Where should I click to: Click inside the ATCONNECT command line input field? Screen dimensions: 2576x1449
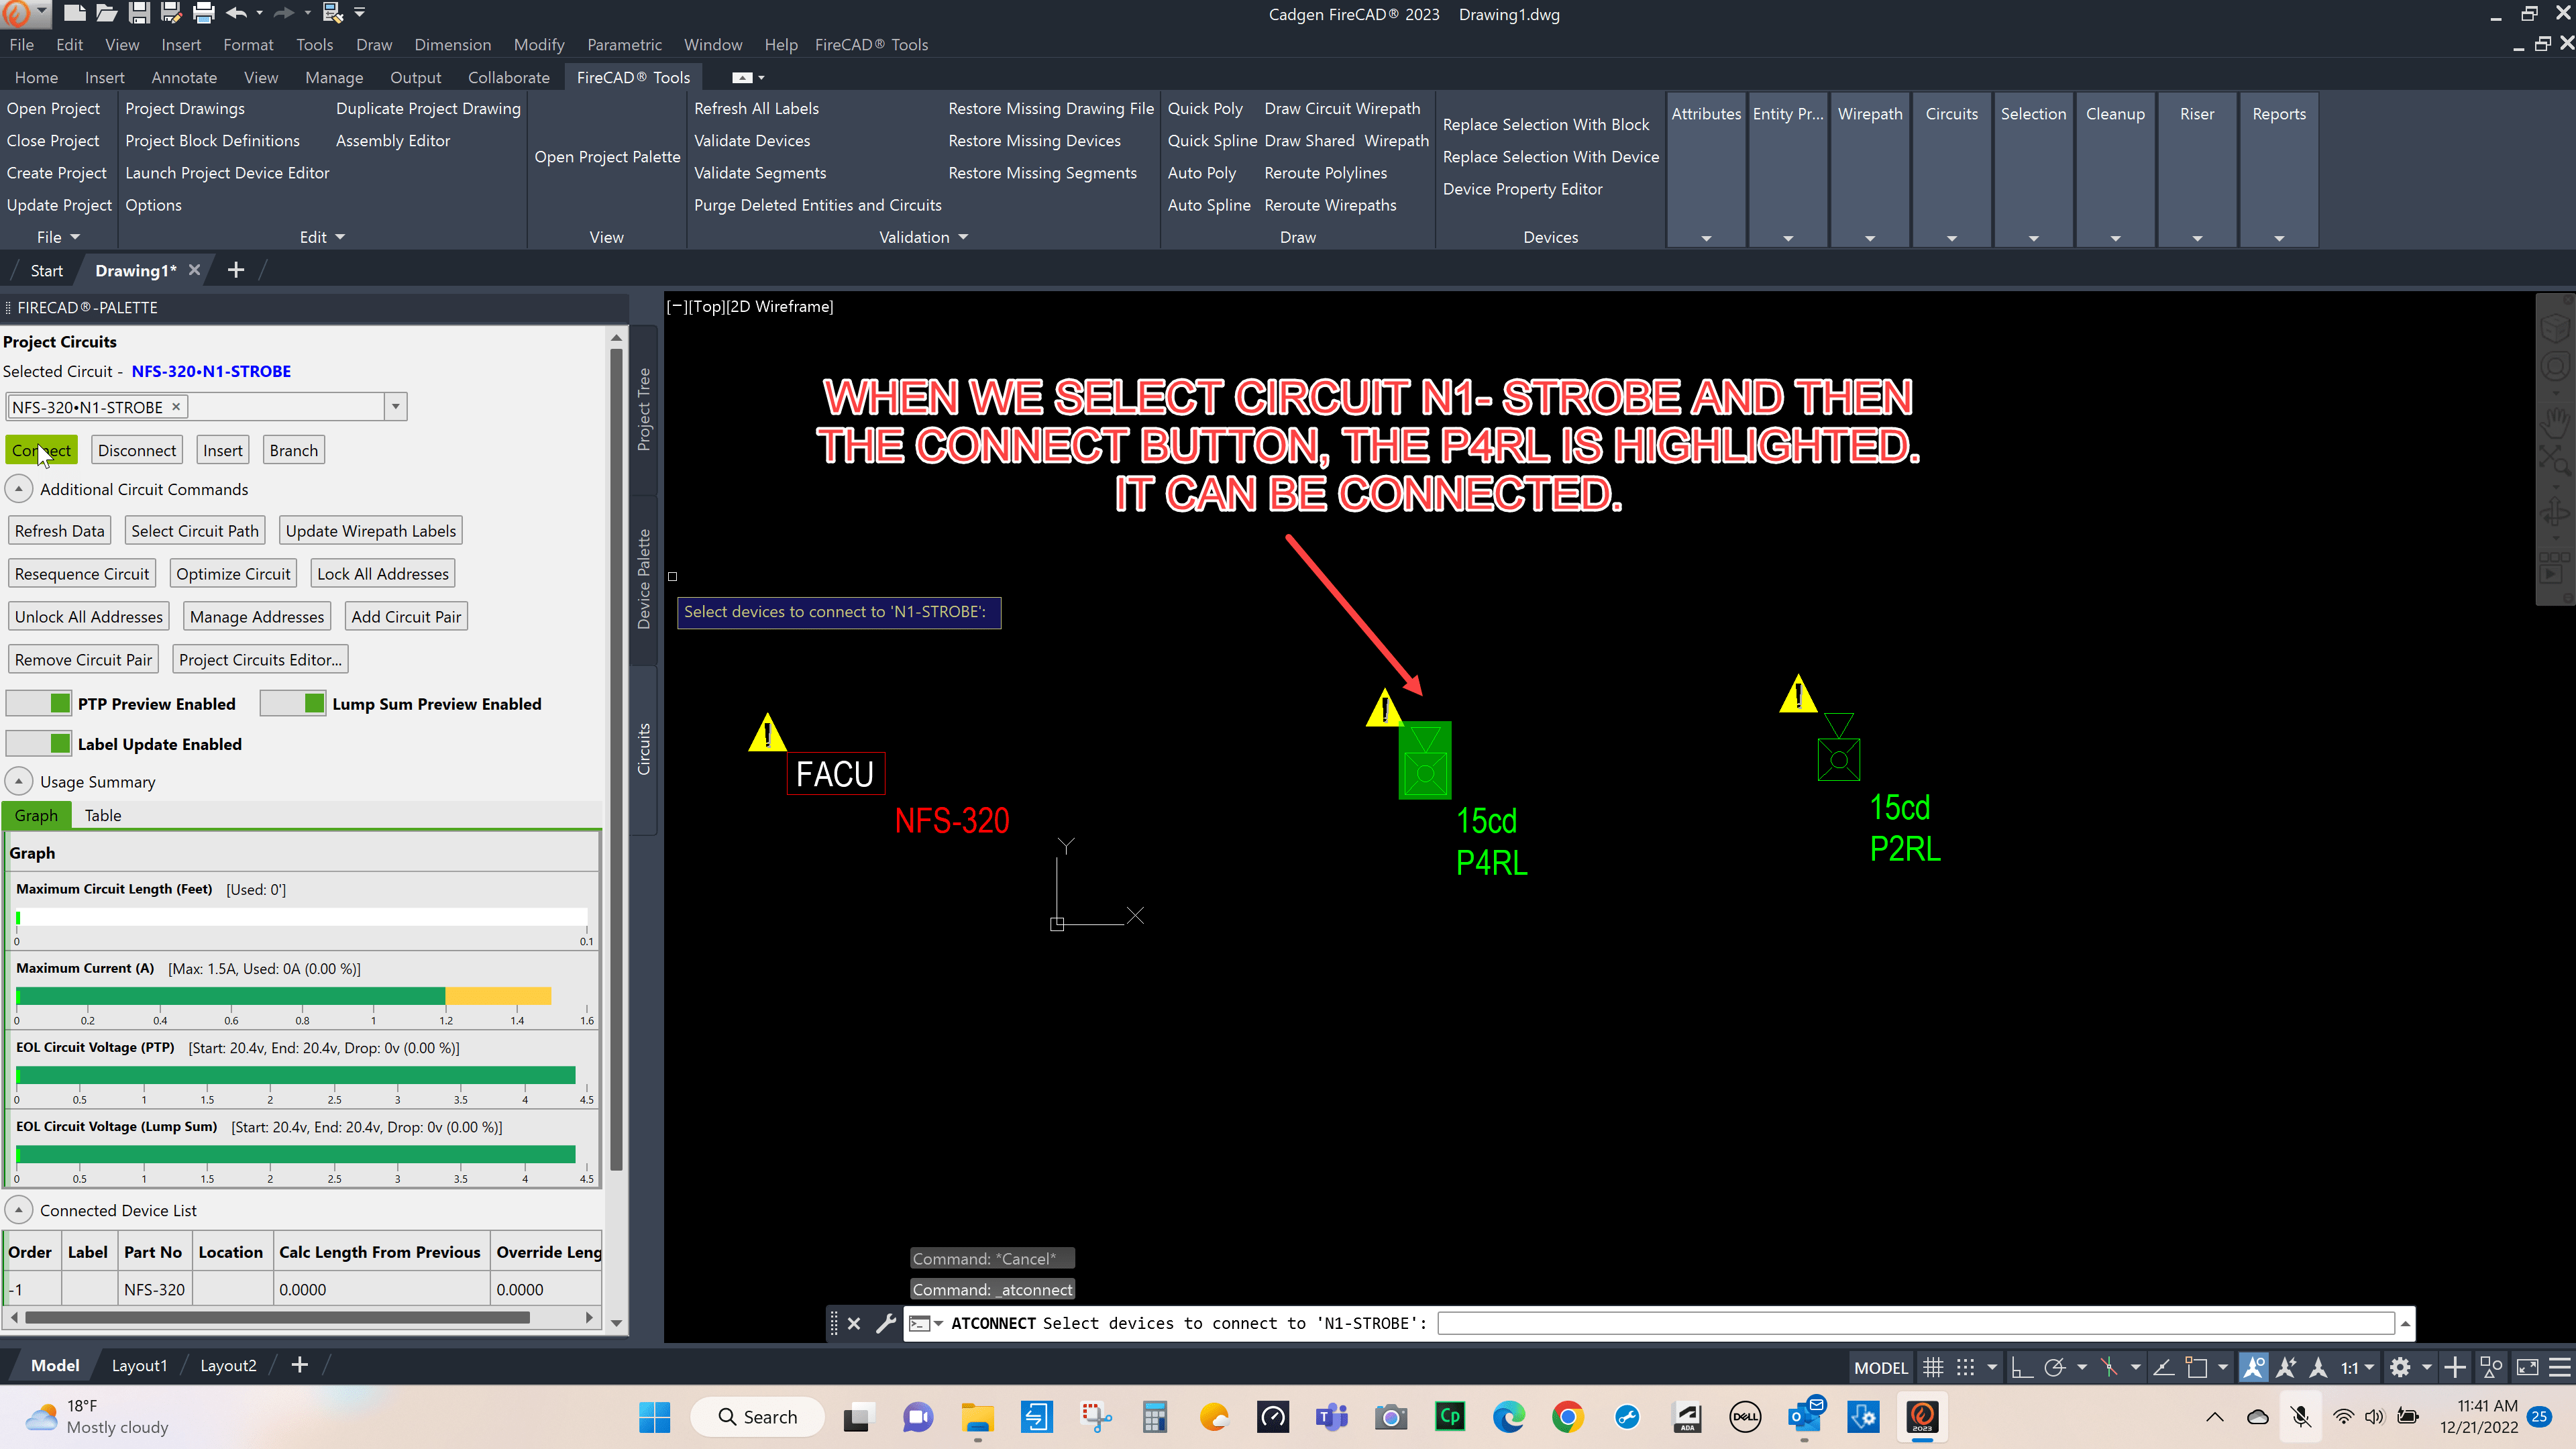pyautogui.click(x=1900, y=1322)
